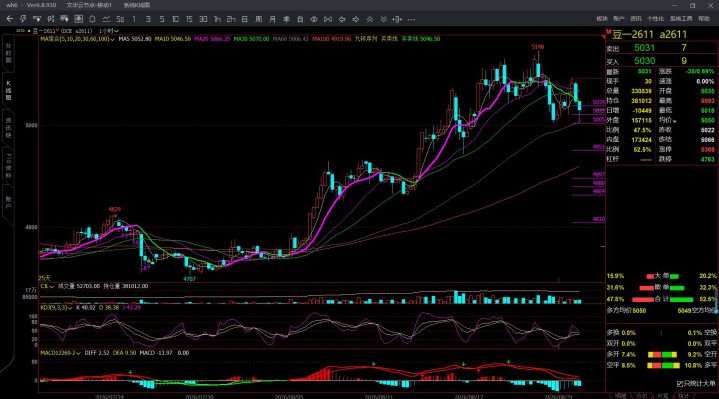The width and height of the screenshot is (719, 399).
Task: Expand the 1小时 period dropdown
Action: click(109, 31)
